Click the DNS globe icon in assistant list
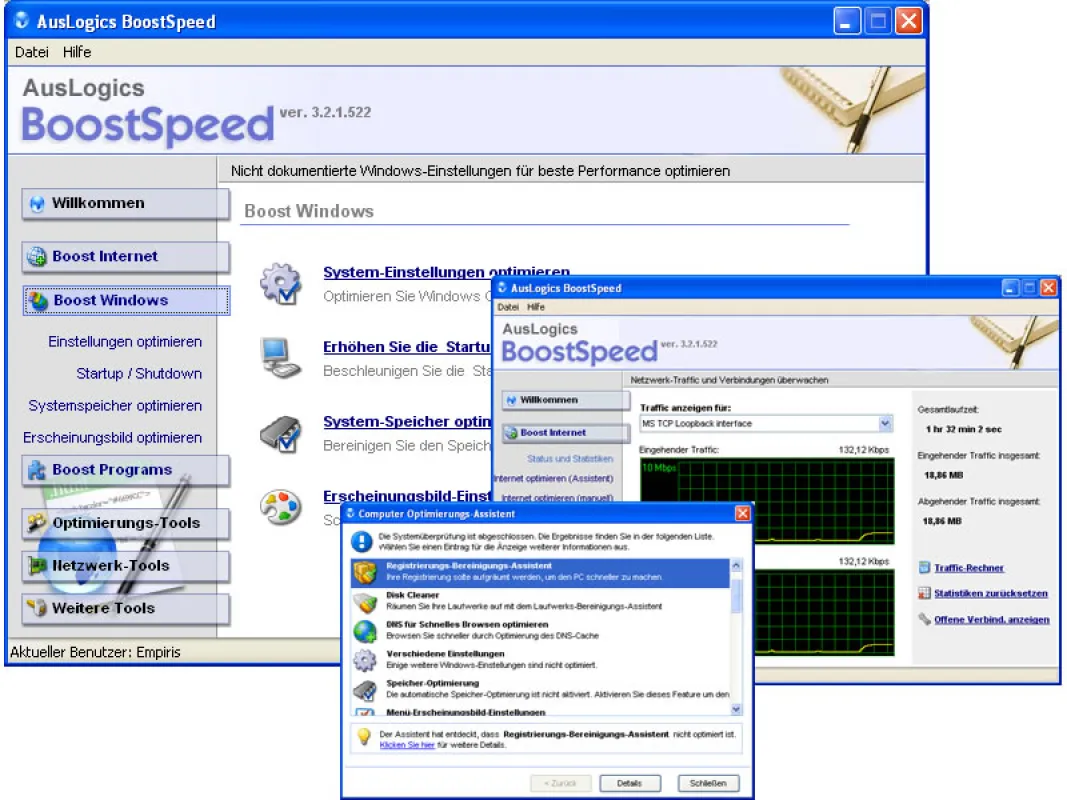This screenshot has width=1067, height=800. coord(365,631)
